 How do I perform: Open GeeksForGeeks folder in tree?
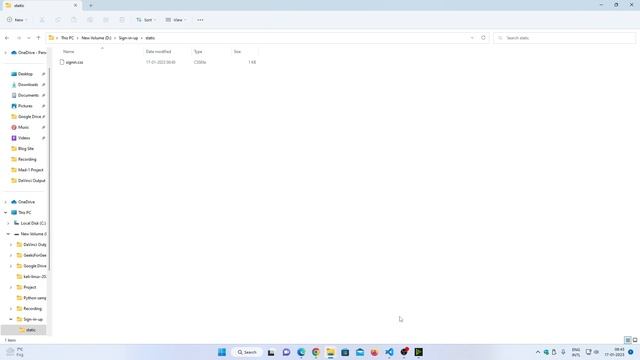35,255
